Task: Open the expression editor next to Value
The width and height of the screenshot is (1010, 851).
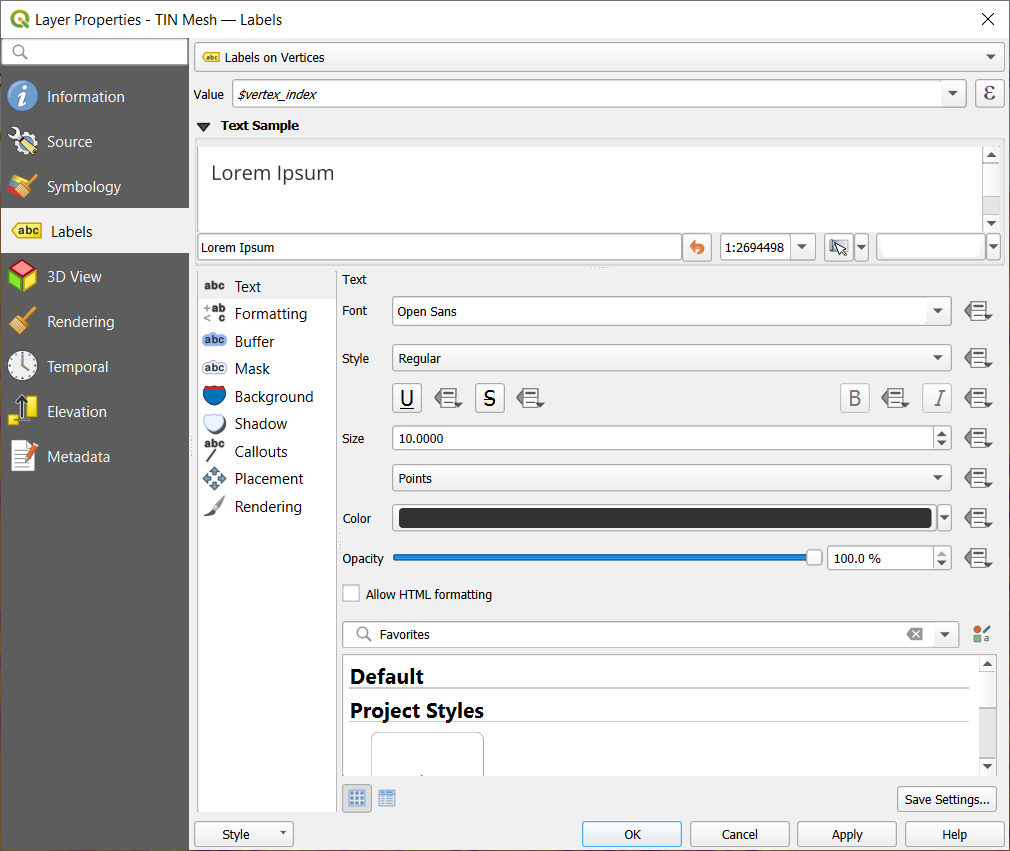Action: 989,94
